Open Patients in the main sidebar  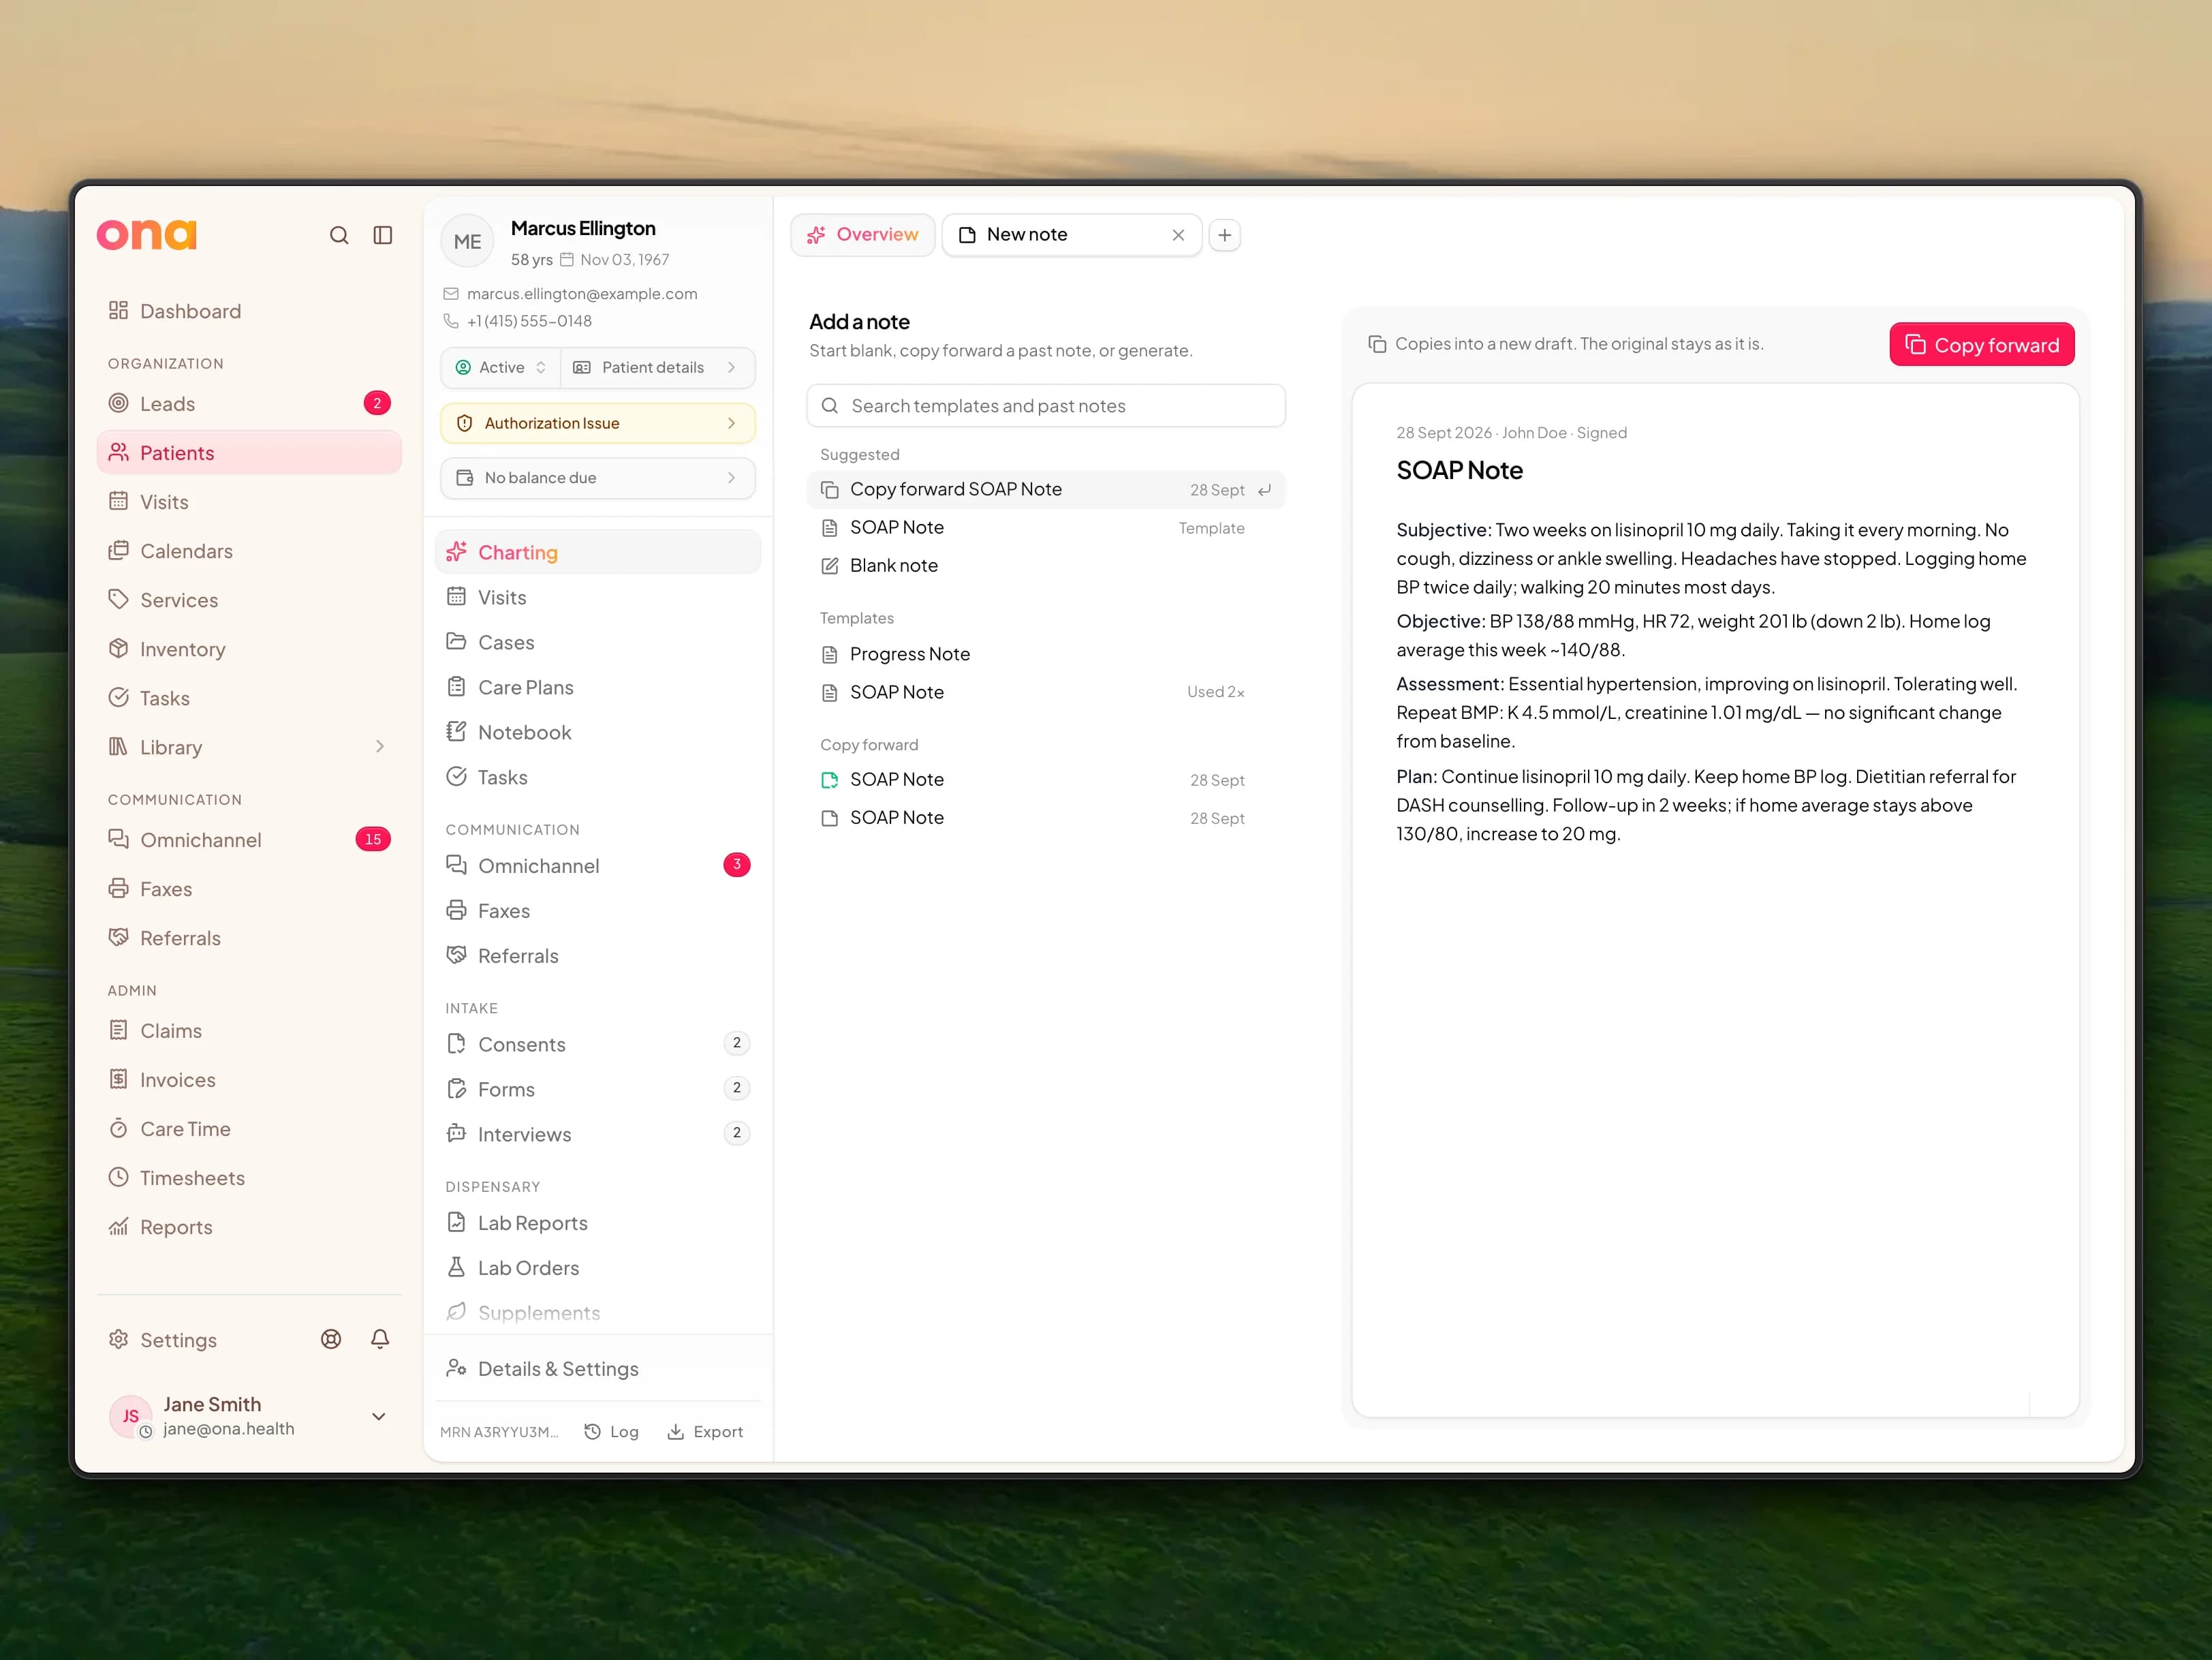point(249,453)
